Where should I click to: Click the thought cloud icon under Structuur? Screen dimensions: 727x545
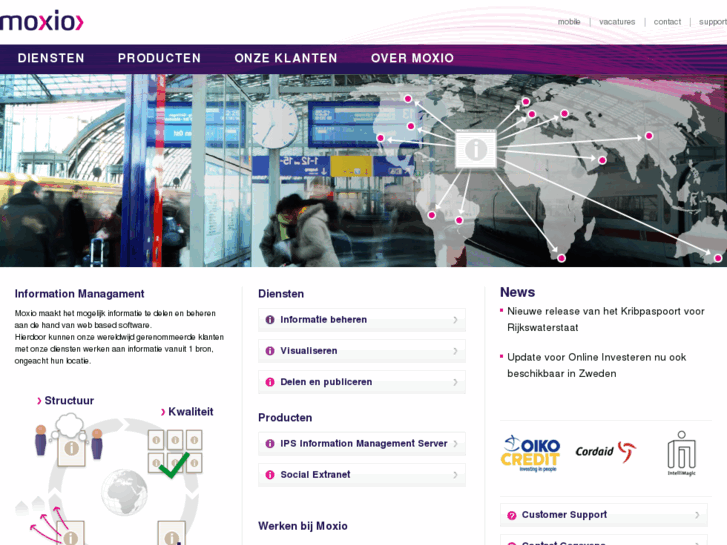pos(70,426)
